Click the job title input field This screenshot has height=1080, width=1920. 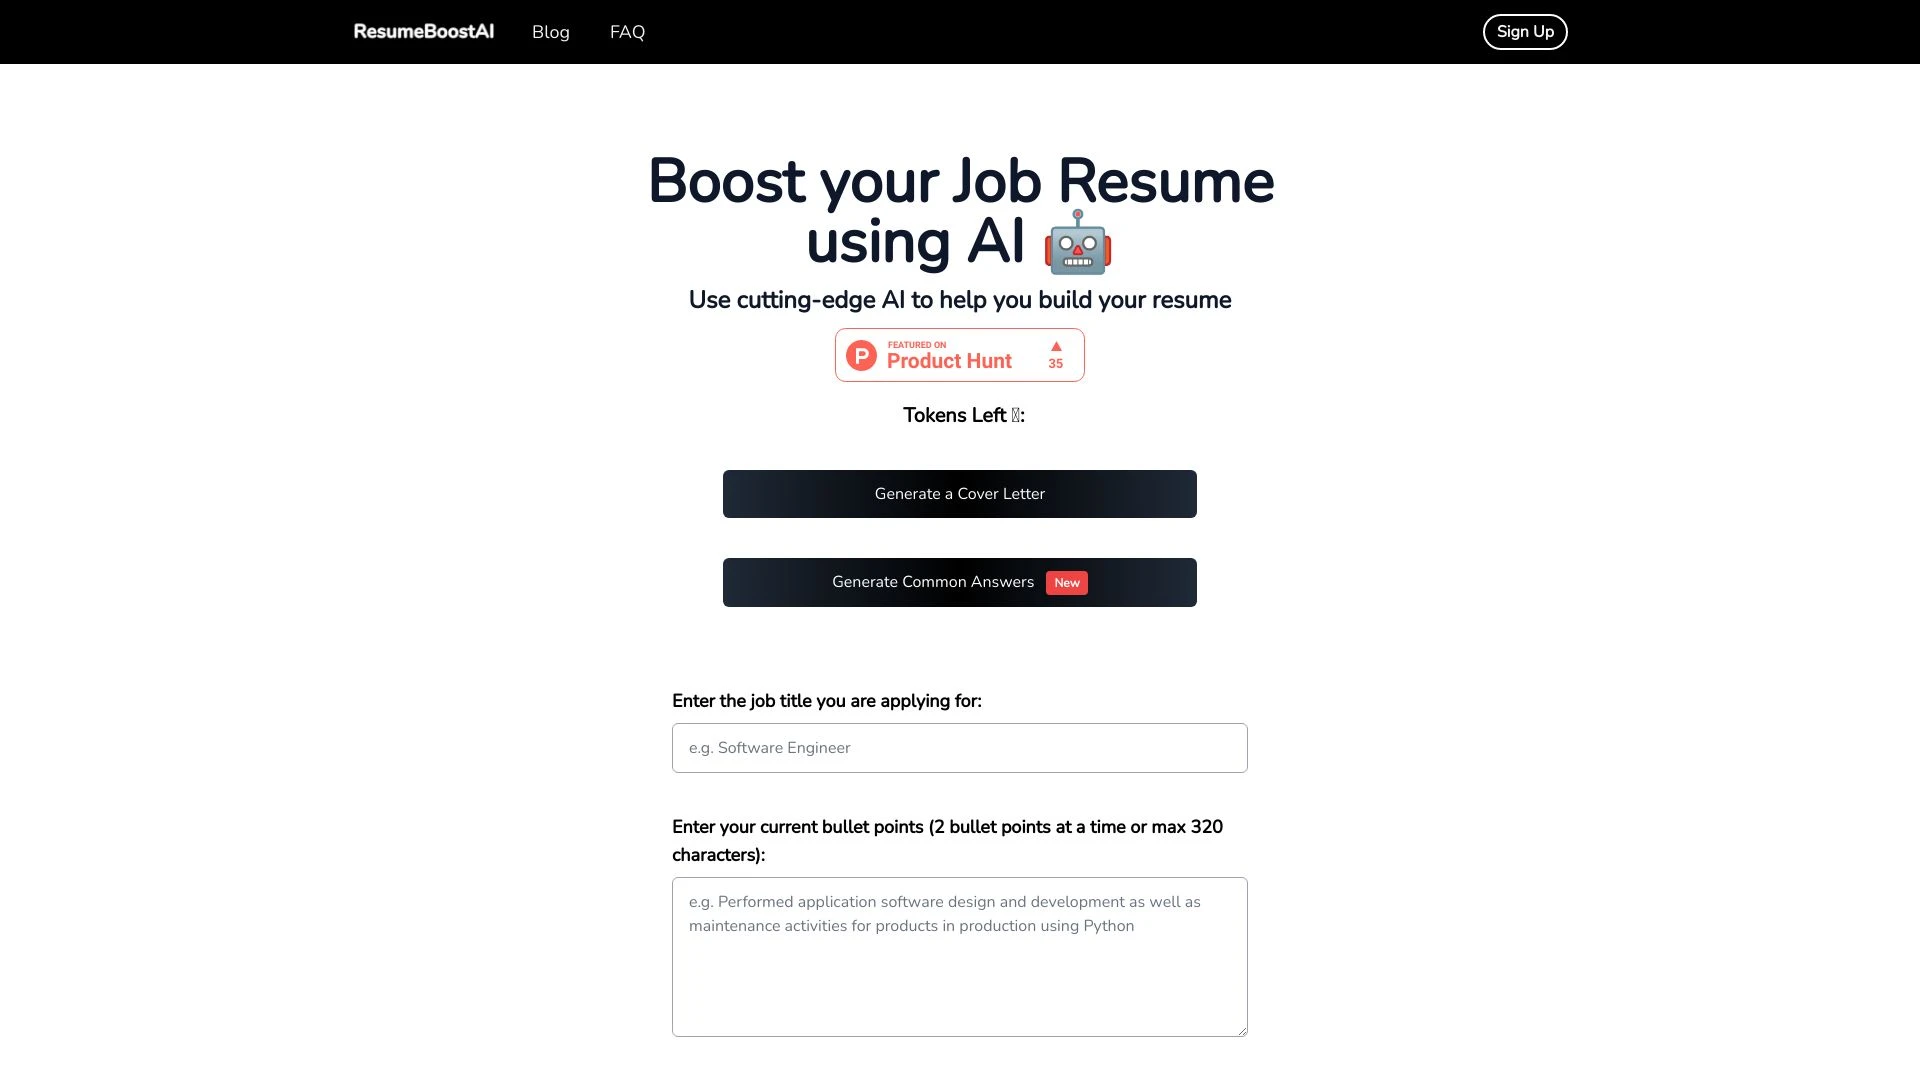[x=960, y=748]
